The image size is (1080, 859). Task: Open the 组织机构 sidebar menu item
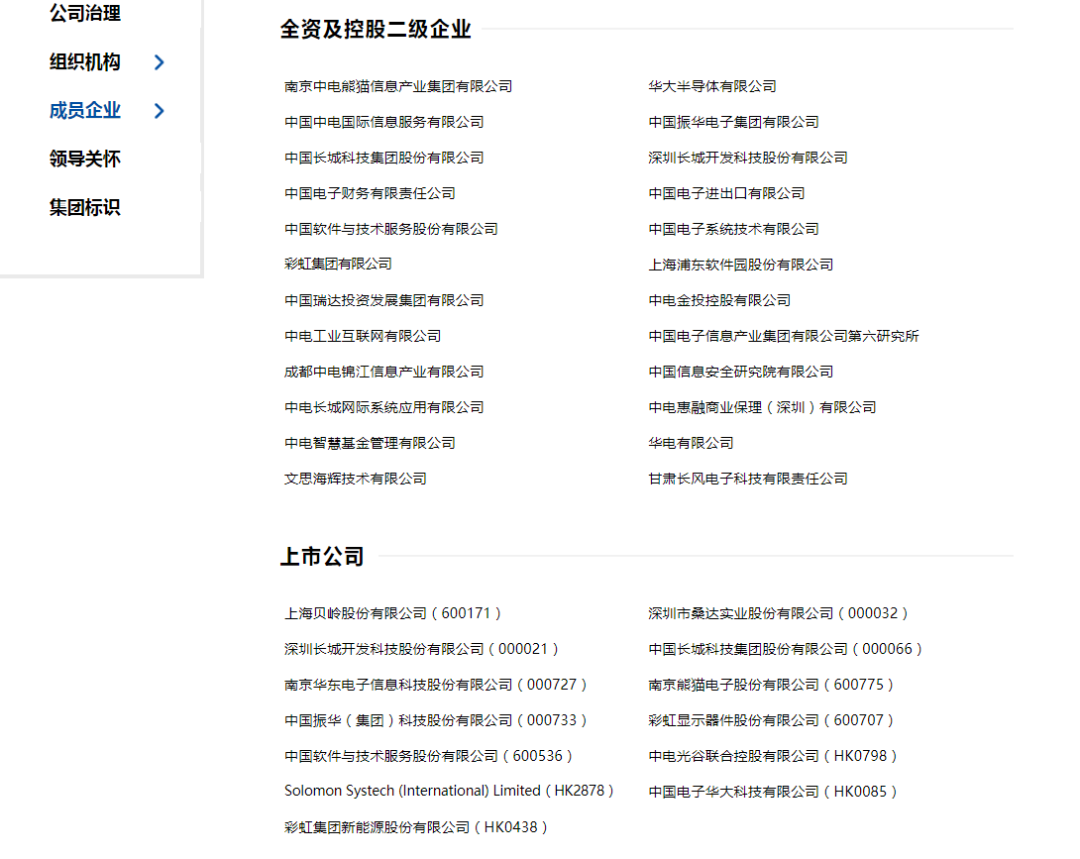[x=85, y=62]
